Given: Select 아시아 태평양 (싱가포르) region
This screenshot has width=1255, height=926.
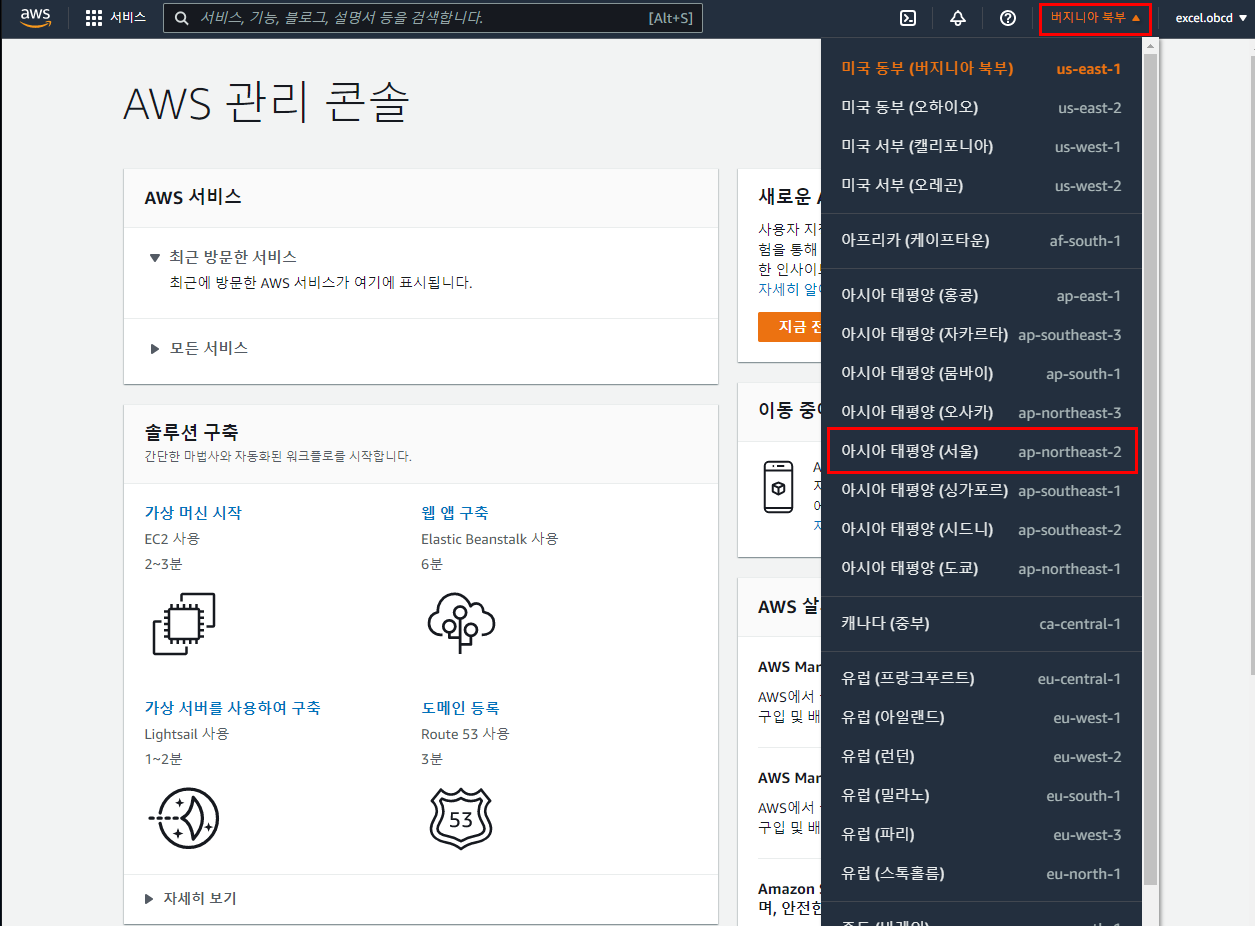Looking at the screenshot, I should [981, 490].
